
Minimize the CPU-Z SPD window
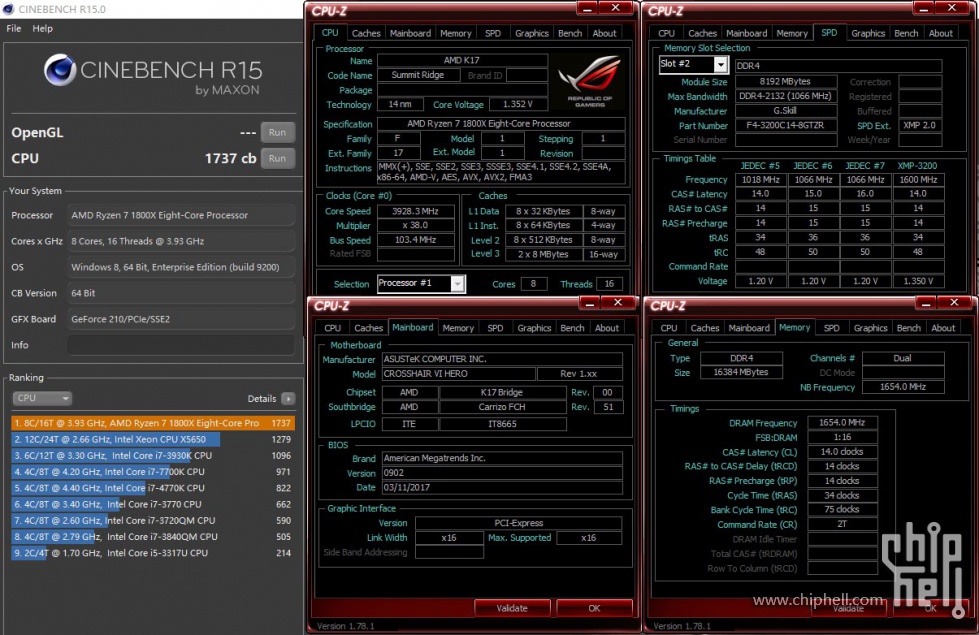click(x=924, y=8)
